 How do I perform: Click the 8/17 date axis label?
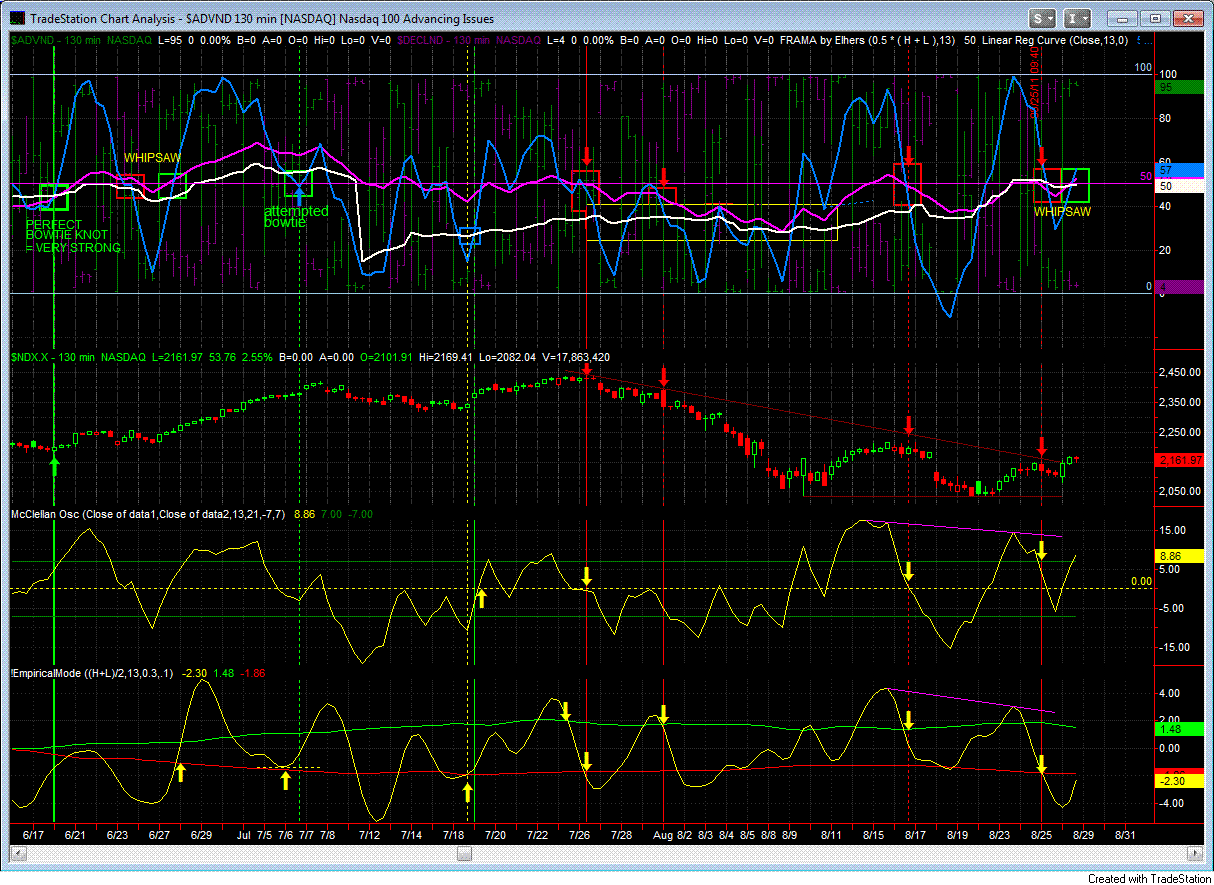click(915, 834)
